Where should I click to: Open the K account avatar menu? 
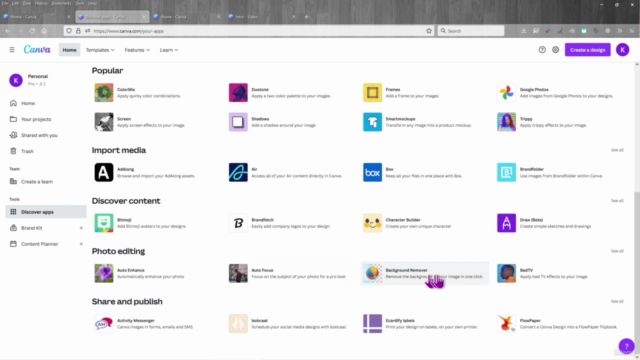622,50
